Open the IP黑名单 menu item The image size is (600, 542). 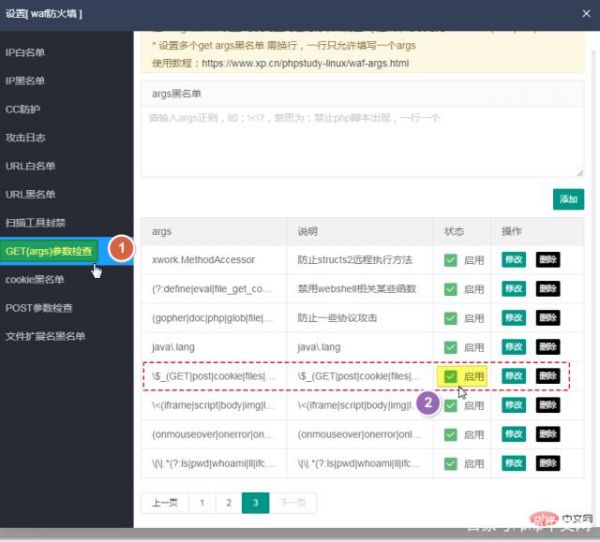point(25,81)
